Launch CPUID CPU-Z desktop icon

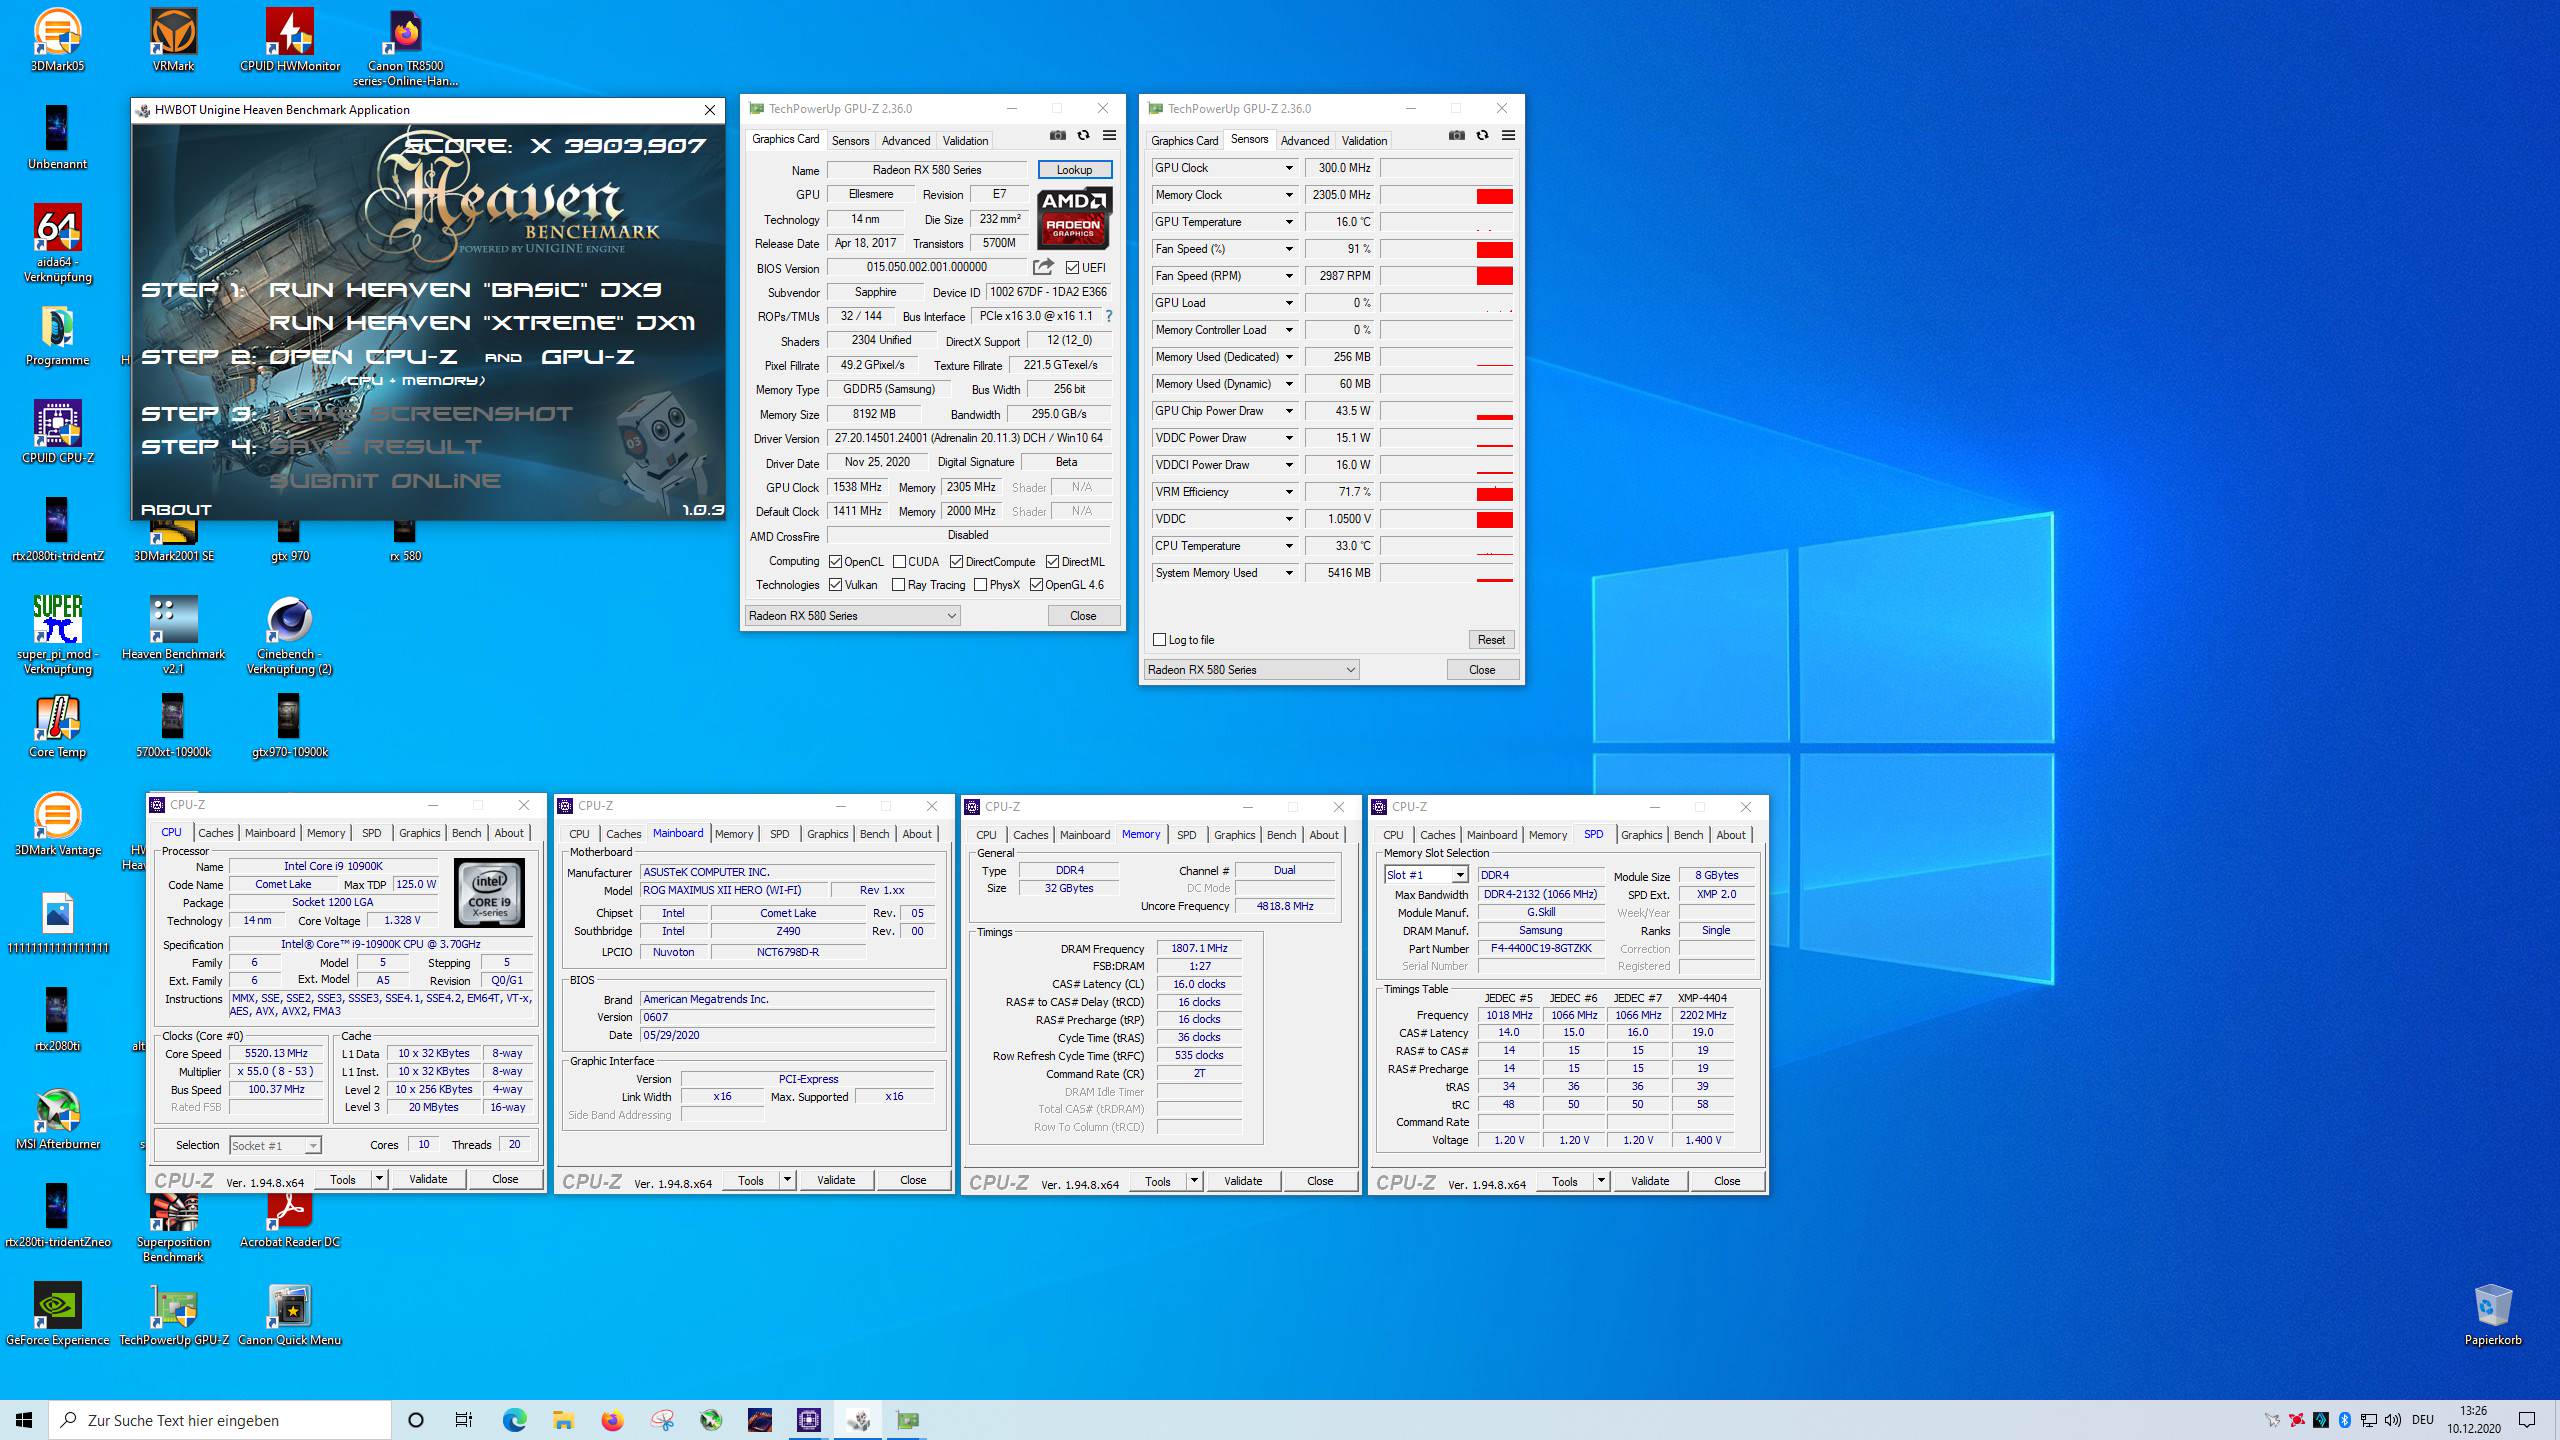click(x=57, y=432)
